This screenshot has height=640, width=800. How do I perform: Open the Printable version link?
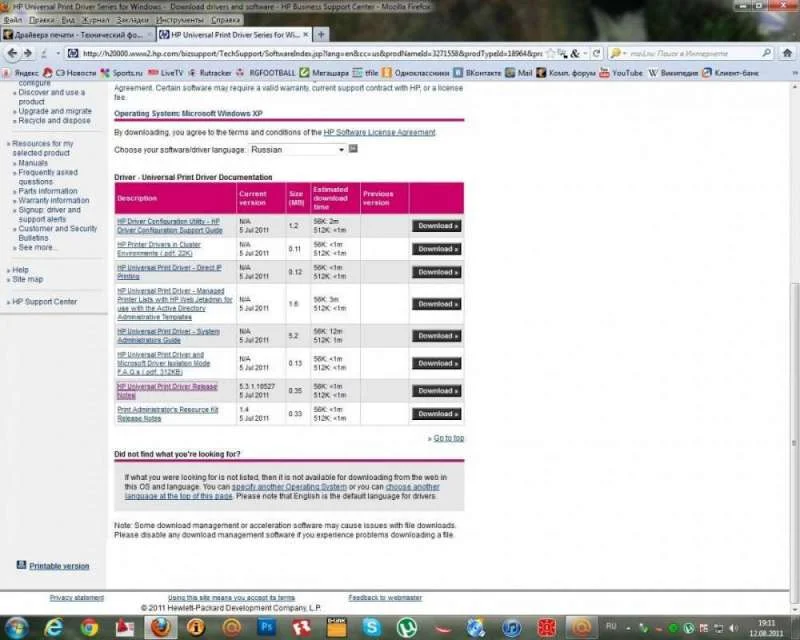pos(59,565)
